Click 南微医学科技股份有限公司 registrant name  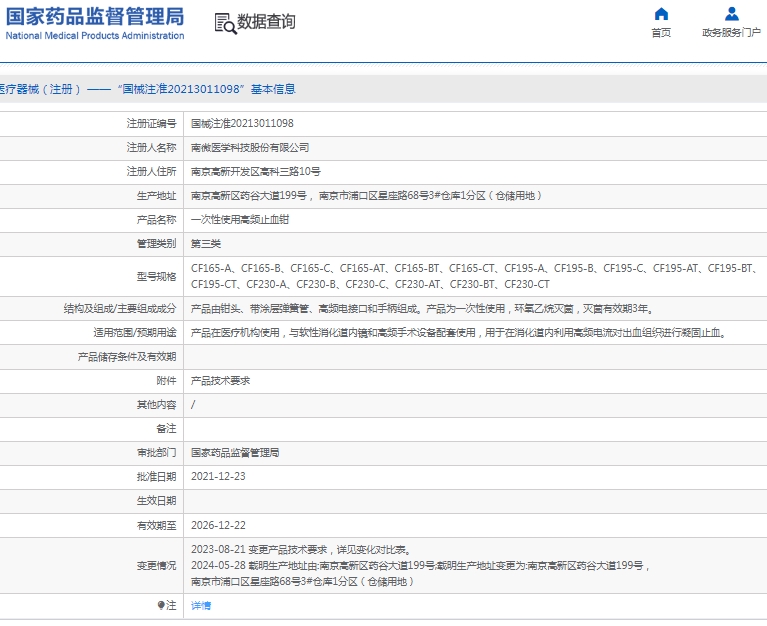(x=250, y=147)
